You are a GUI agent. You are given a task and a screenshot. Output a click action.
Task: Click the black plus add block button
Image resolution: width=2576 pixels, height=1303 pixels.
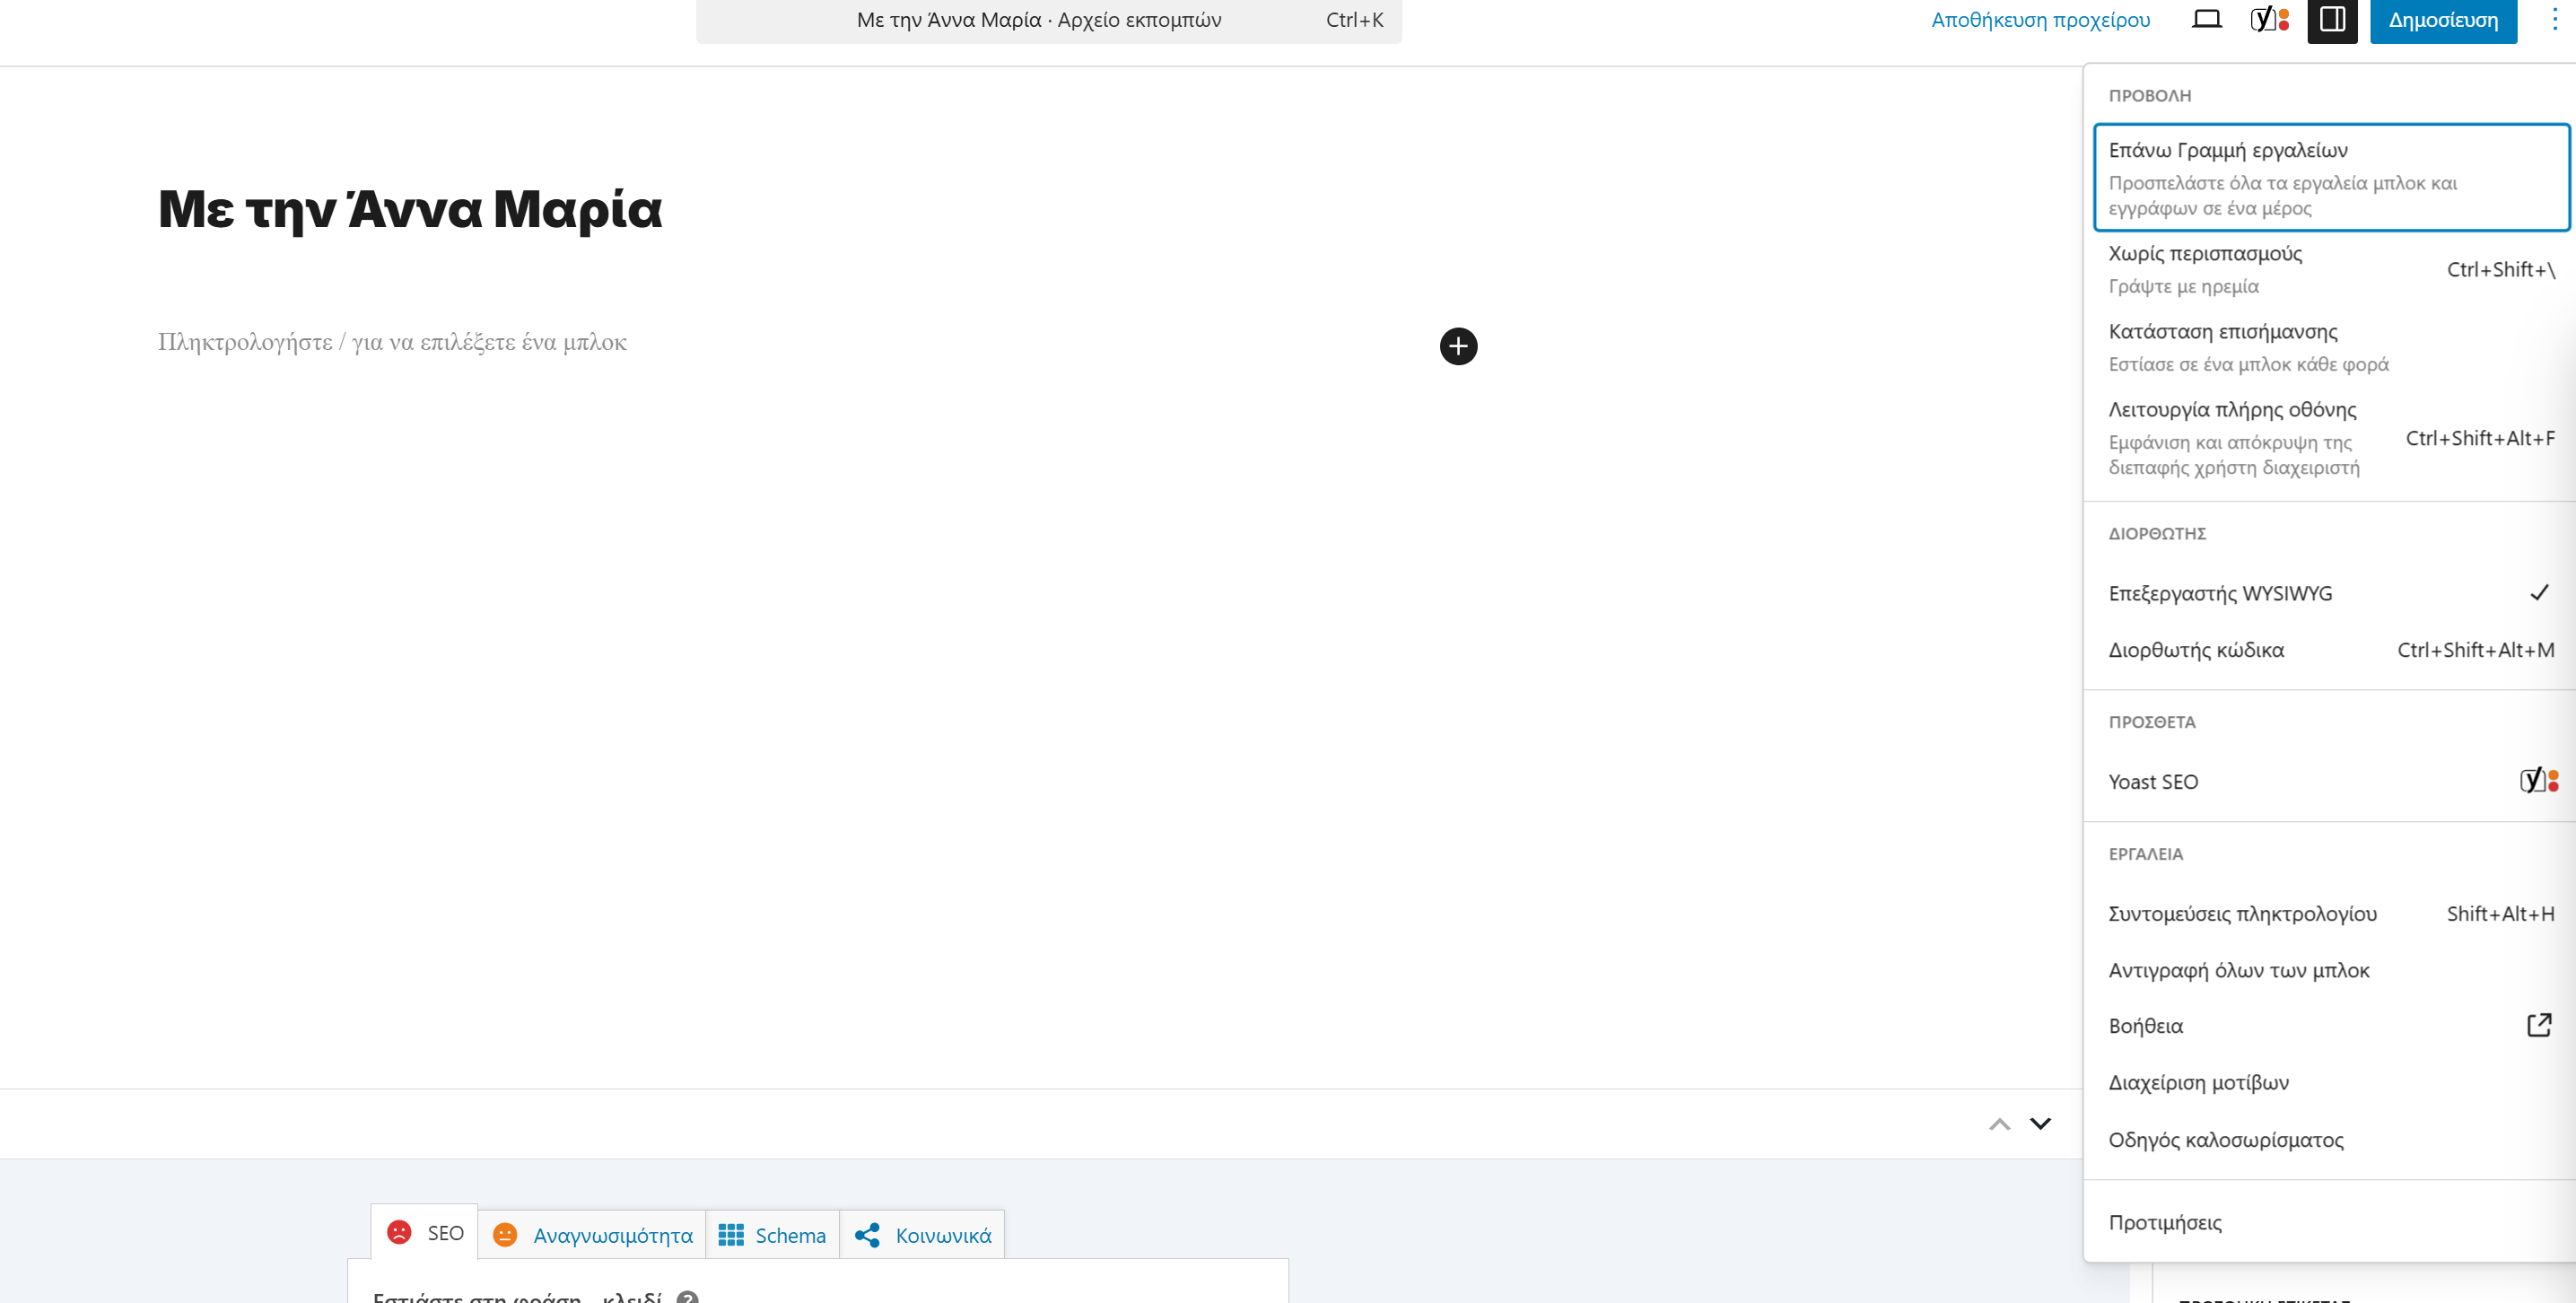[x=1458, y=346]
